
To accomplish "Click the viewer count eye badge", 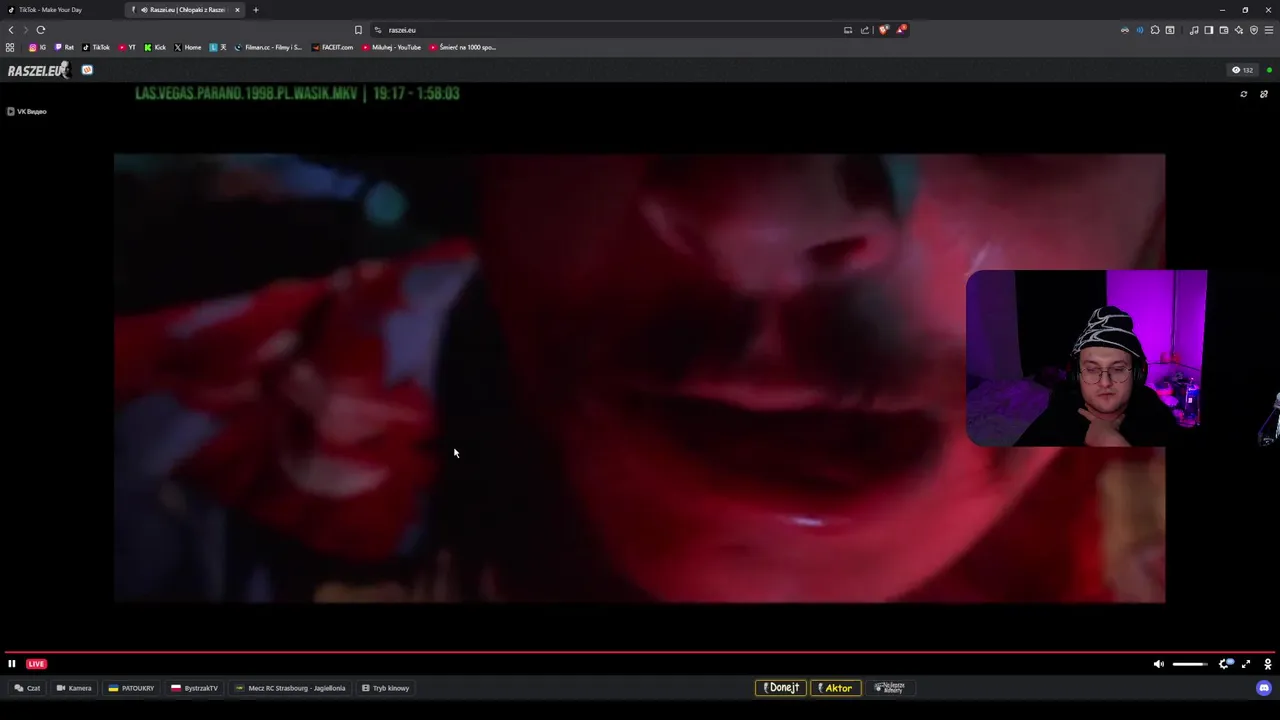I will click(1243, 70).
